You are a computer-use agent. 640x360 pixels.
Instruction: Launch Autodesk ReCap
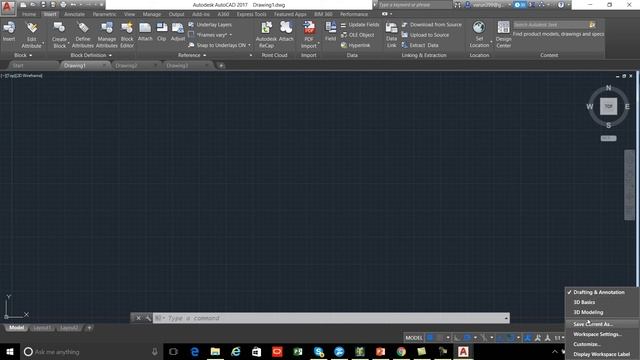click(x=266, y=35)
